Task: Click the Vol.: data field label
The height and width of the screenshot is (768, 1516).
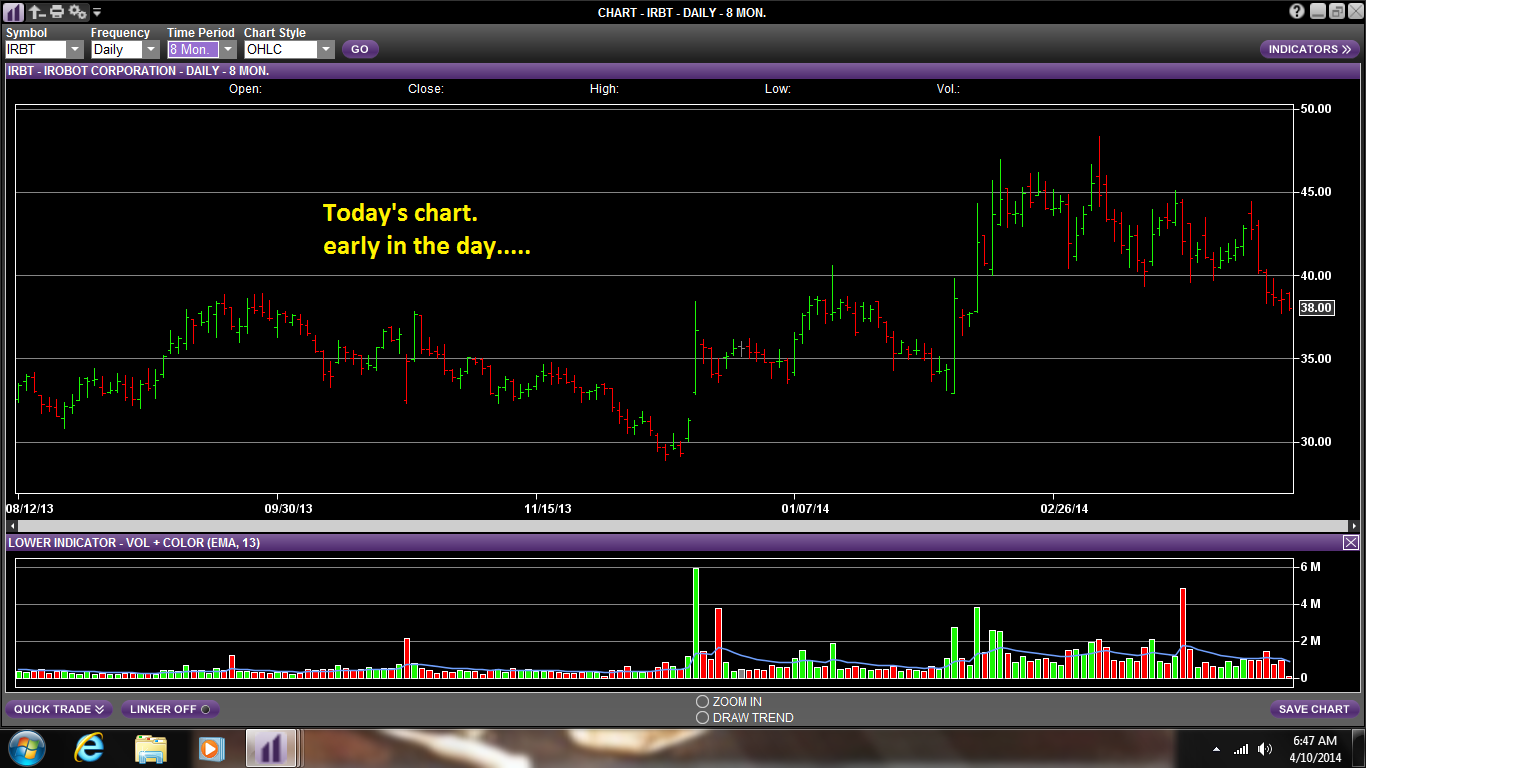Action: 948,89
